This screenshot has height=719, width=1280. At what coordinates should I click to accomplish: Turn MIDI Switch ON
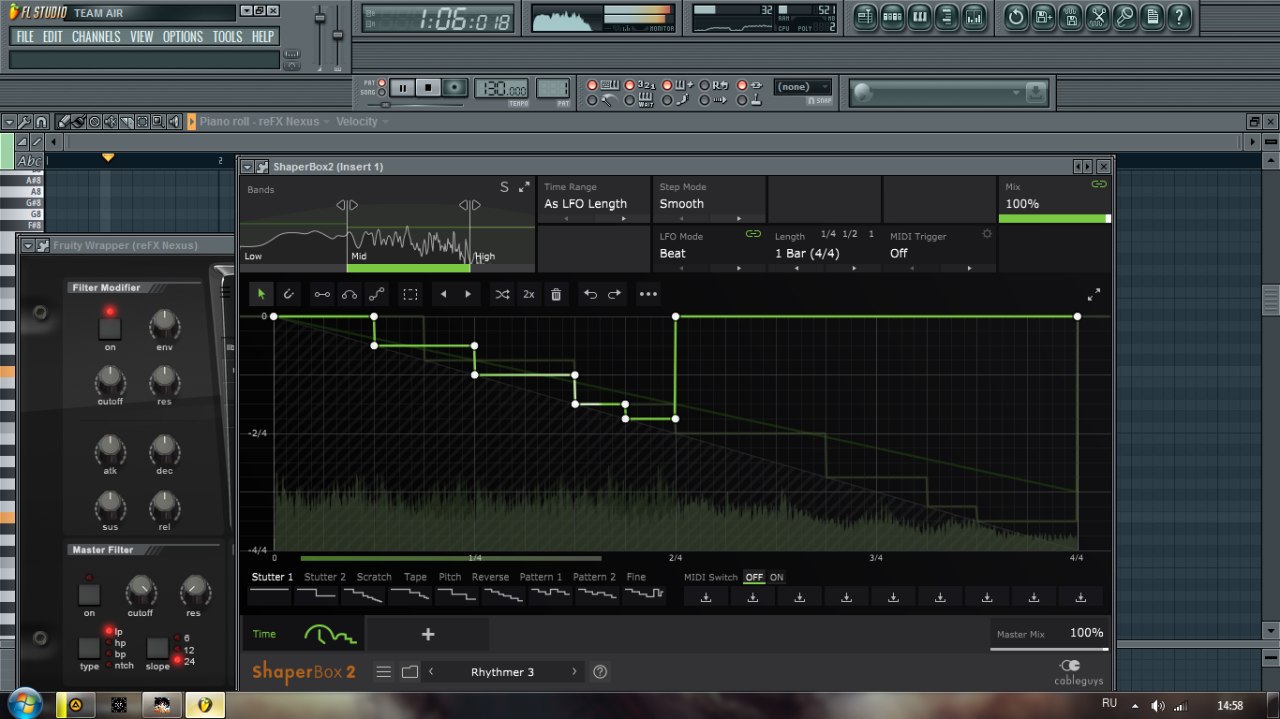776,577
